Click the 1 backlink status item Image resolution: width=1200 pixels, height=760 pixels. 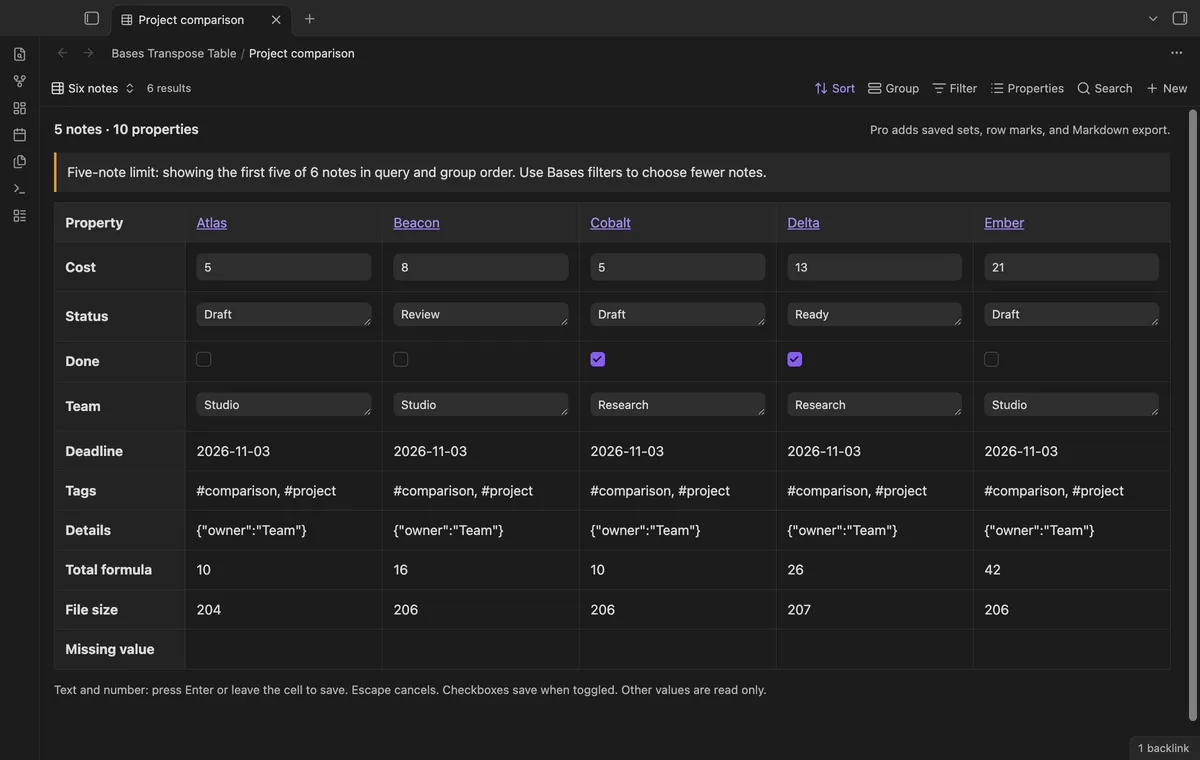pos(1164,748)
